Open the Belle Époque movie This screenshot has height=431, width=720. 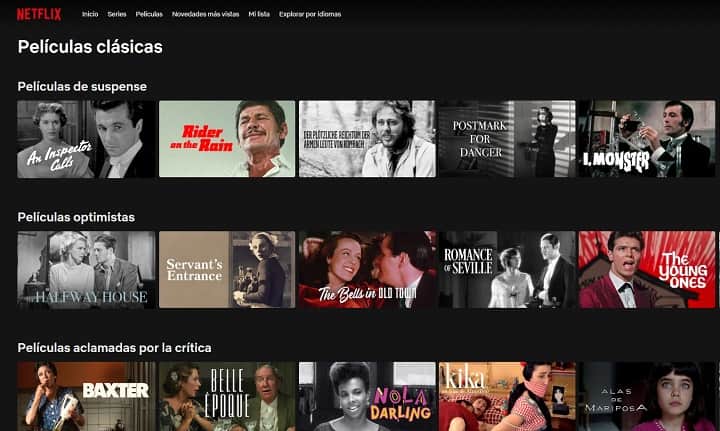pyautogui.click(x=227, y=397)
